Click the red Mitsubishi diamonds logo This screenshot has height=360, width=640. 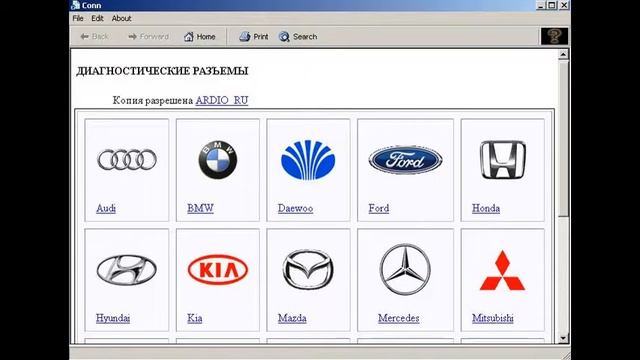502,270
